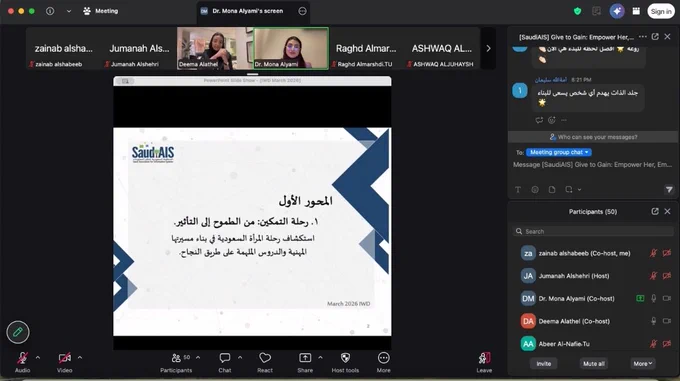Image resolution: width=680 pixels, height=381 pixels.
Task: Expand the arrow next to the Chat button
Action: tap(240, 358)
